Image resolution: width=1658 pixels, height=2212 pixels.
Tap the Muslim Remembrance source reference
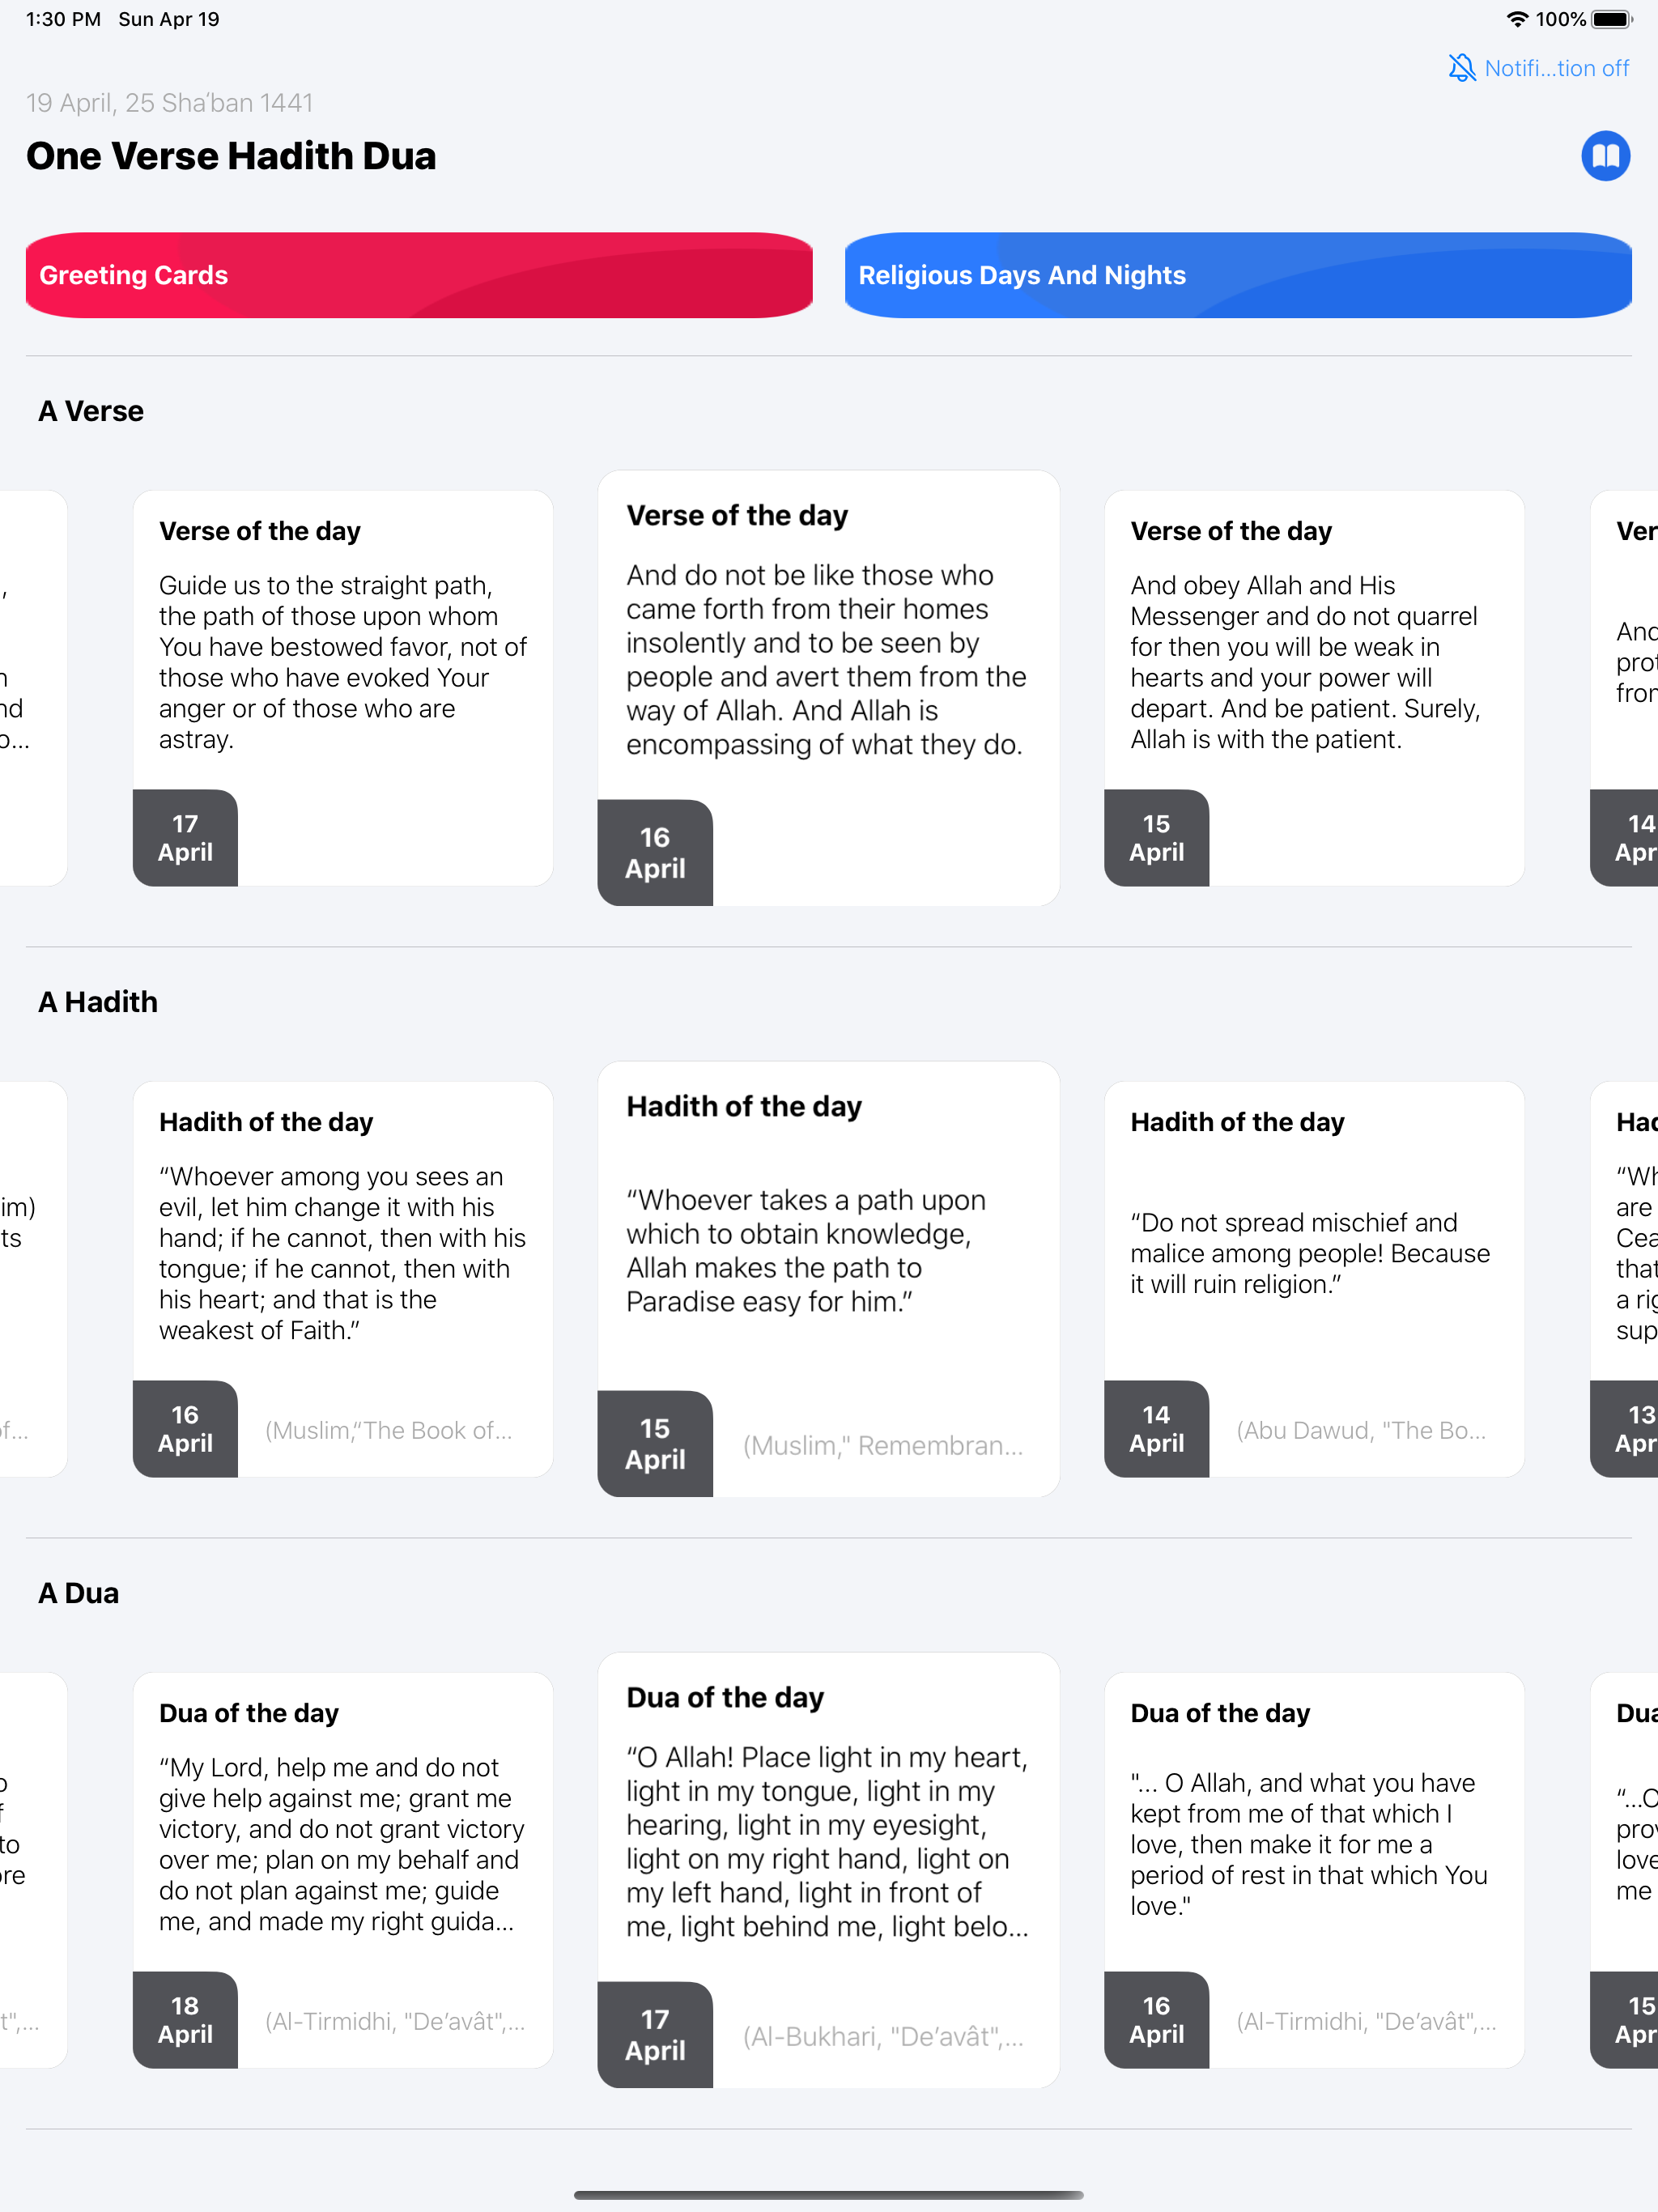tap(883, 1445)
